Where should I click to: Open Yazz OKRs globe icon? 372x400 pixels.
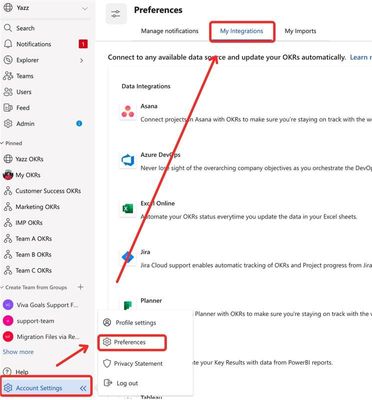point(8,159)
